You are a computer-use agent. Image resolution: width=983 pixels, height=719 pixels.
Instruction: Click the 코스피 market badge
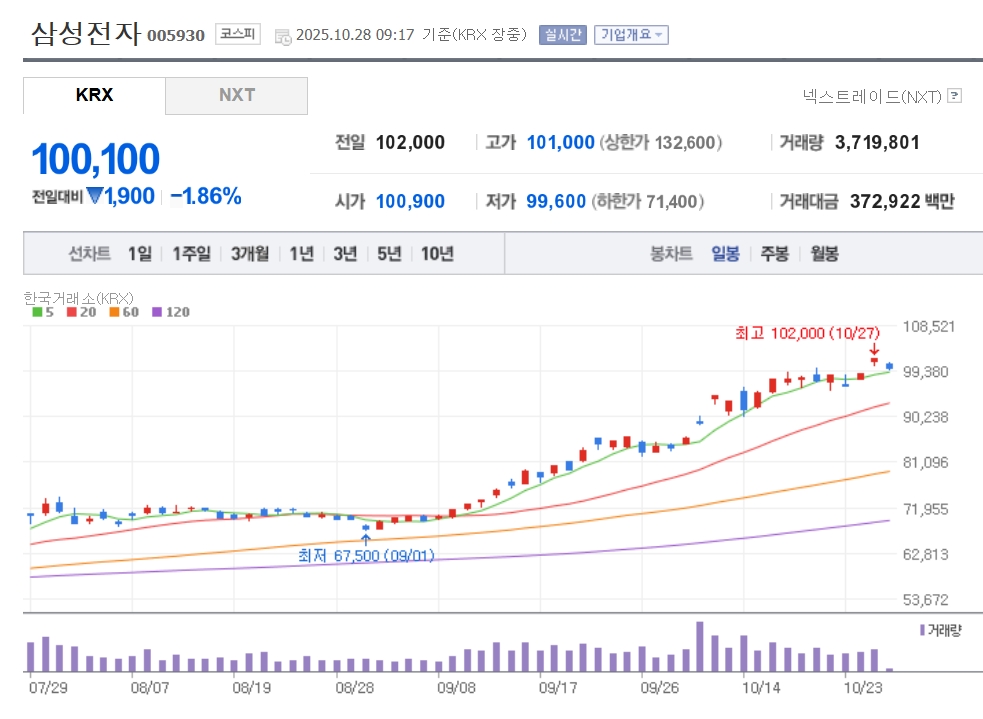(x=238, y=34)
